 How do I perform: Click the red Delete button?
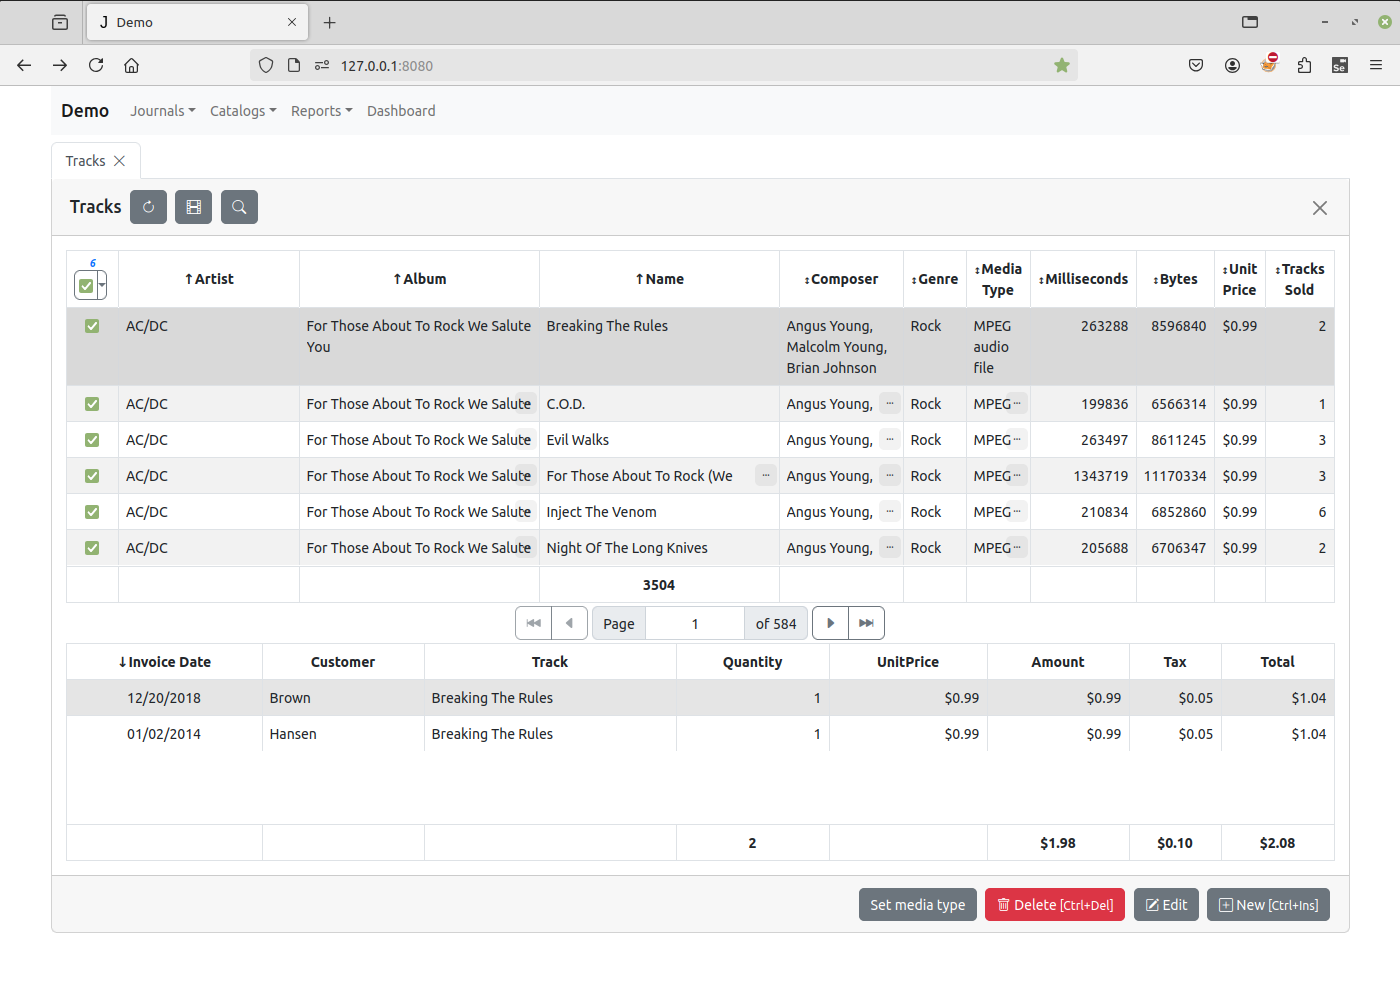point(1054,905)
